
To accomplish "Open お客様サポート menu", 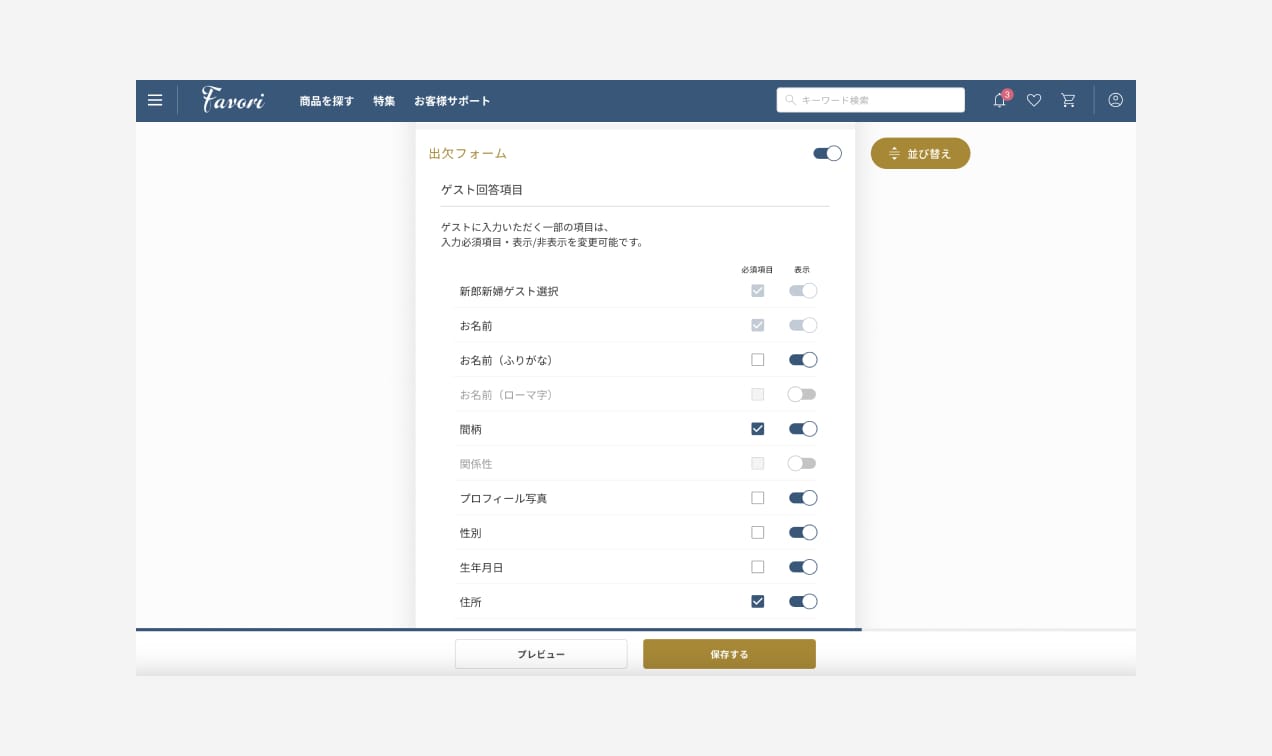I will pyautogui.click(x=452, y=101).
